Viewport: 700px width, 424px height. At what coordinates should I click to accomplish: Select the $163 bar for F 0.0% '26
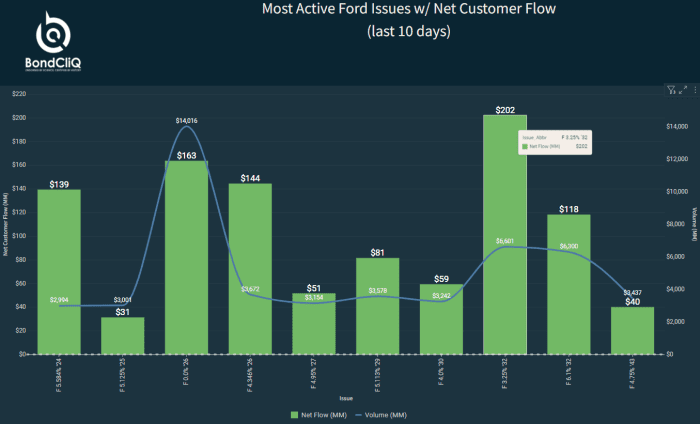click(187, 258)
